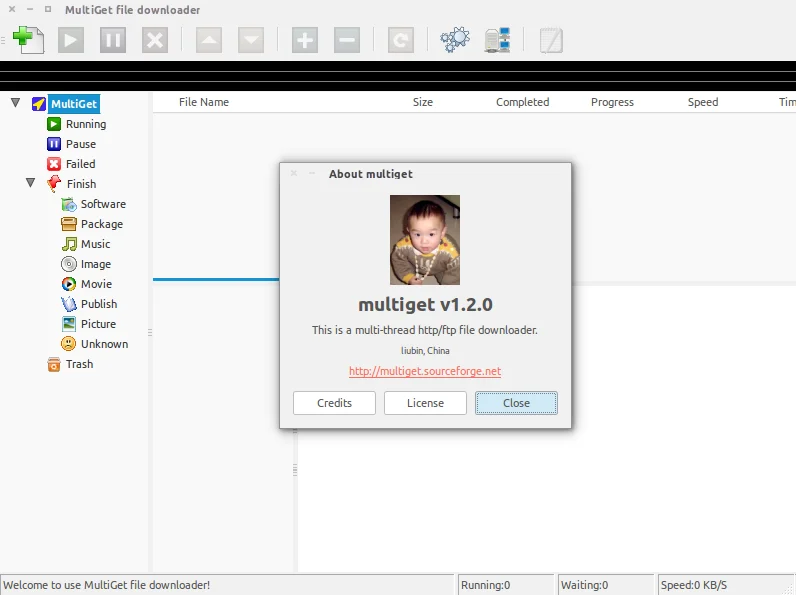Click the move task down arrow
The image size is (796, 595).
(251, 40)
